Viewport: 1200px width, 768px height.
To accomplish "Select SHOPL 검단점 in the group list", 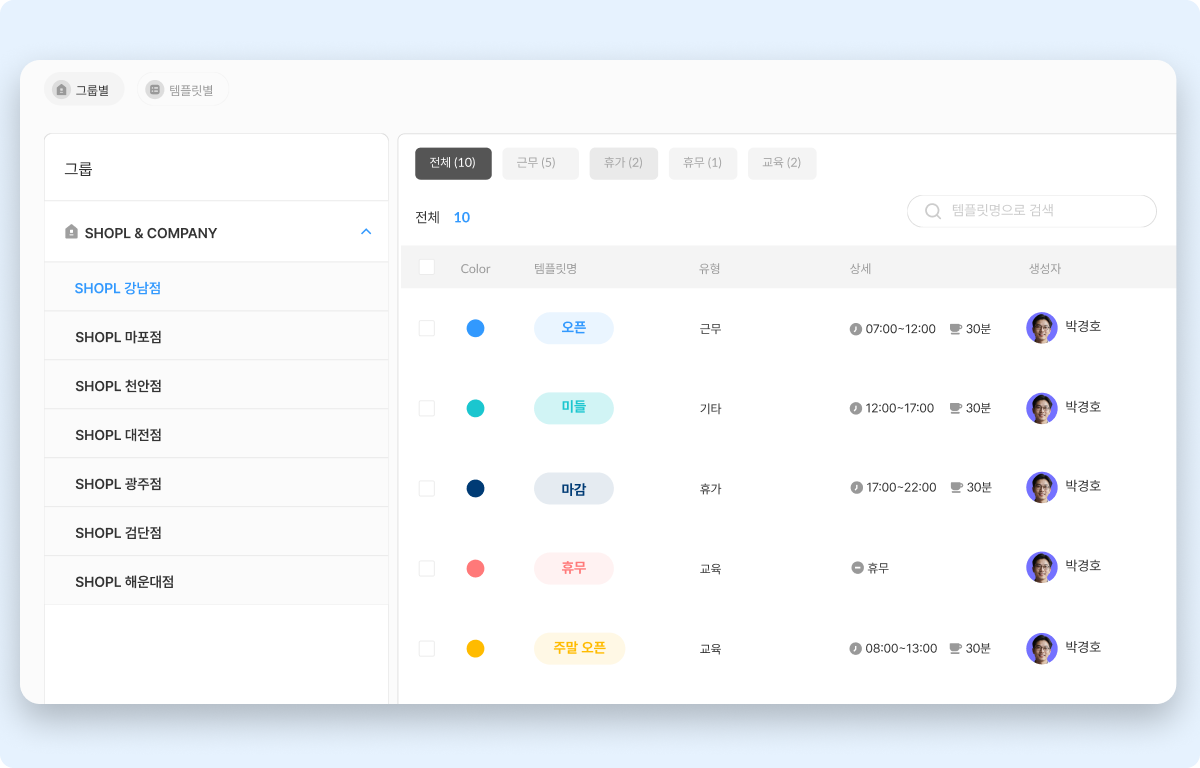I will tap(216, 532).
